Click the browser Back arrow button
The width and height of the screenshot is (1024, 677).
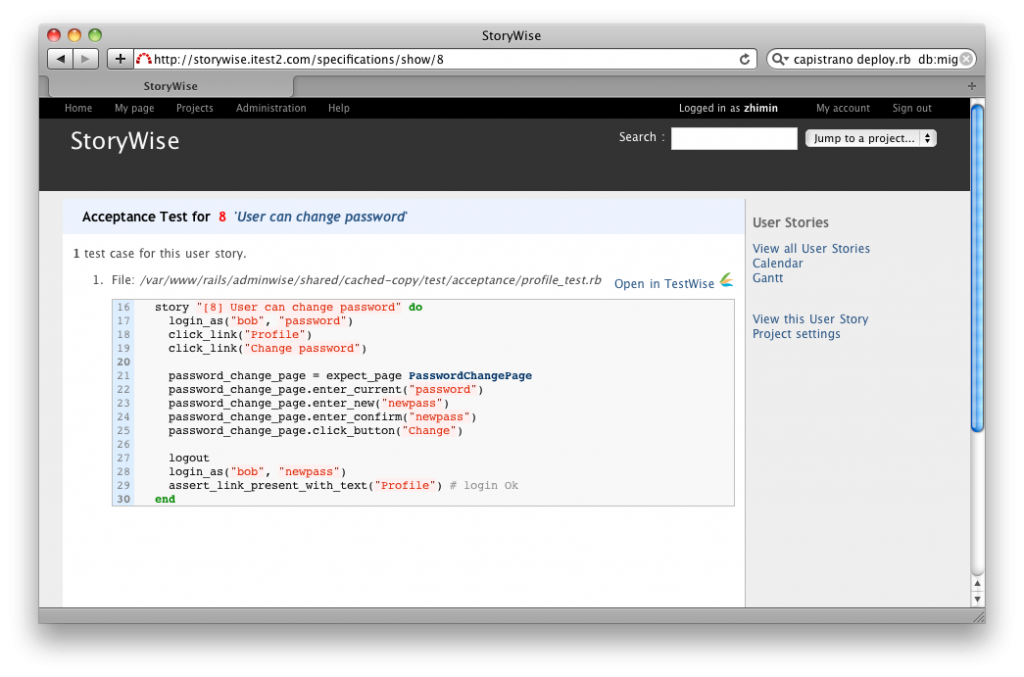point(60,59)
